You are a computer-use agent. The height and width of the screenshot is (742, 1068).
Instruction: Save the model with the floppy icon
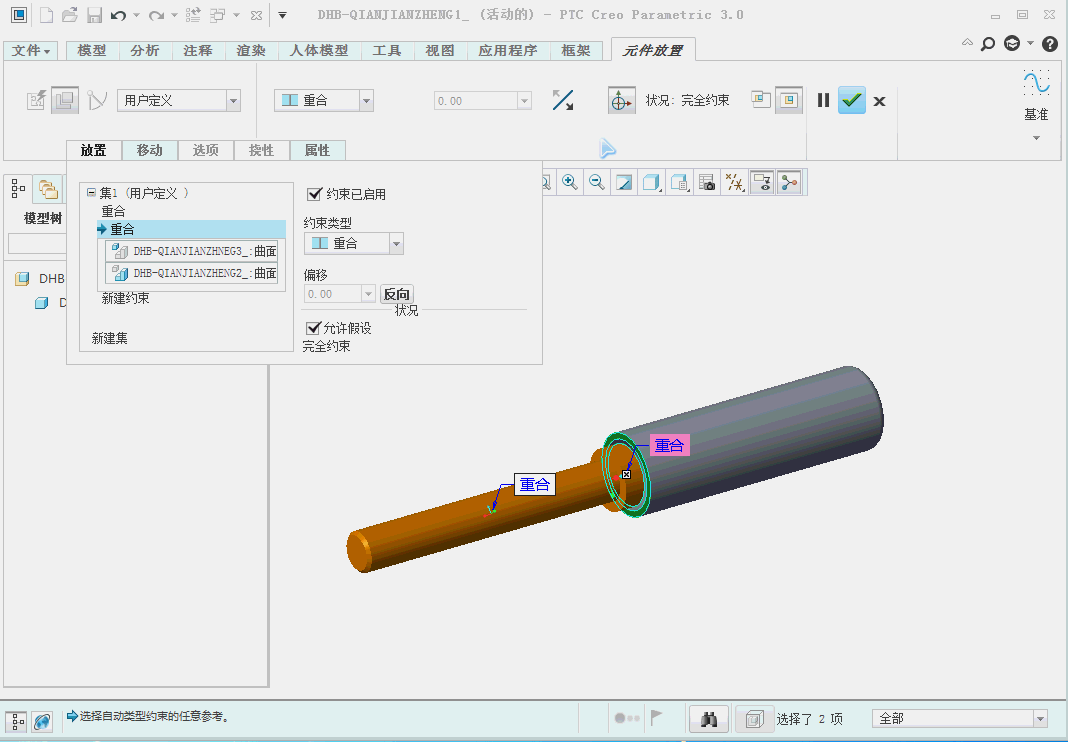click(x=94, y=15)
